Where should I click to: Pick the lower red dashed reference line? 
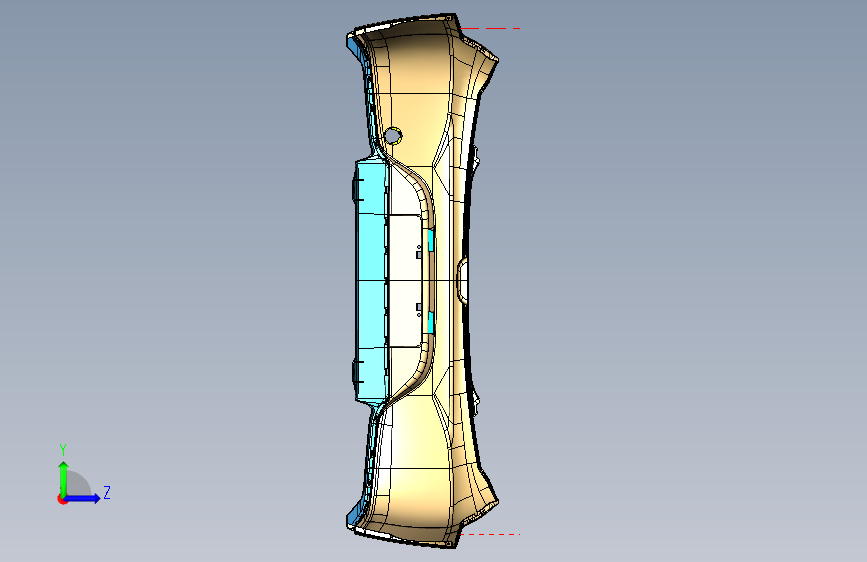tap(490, 534)
